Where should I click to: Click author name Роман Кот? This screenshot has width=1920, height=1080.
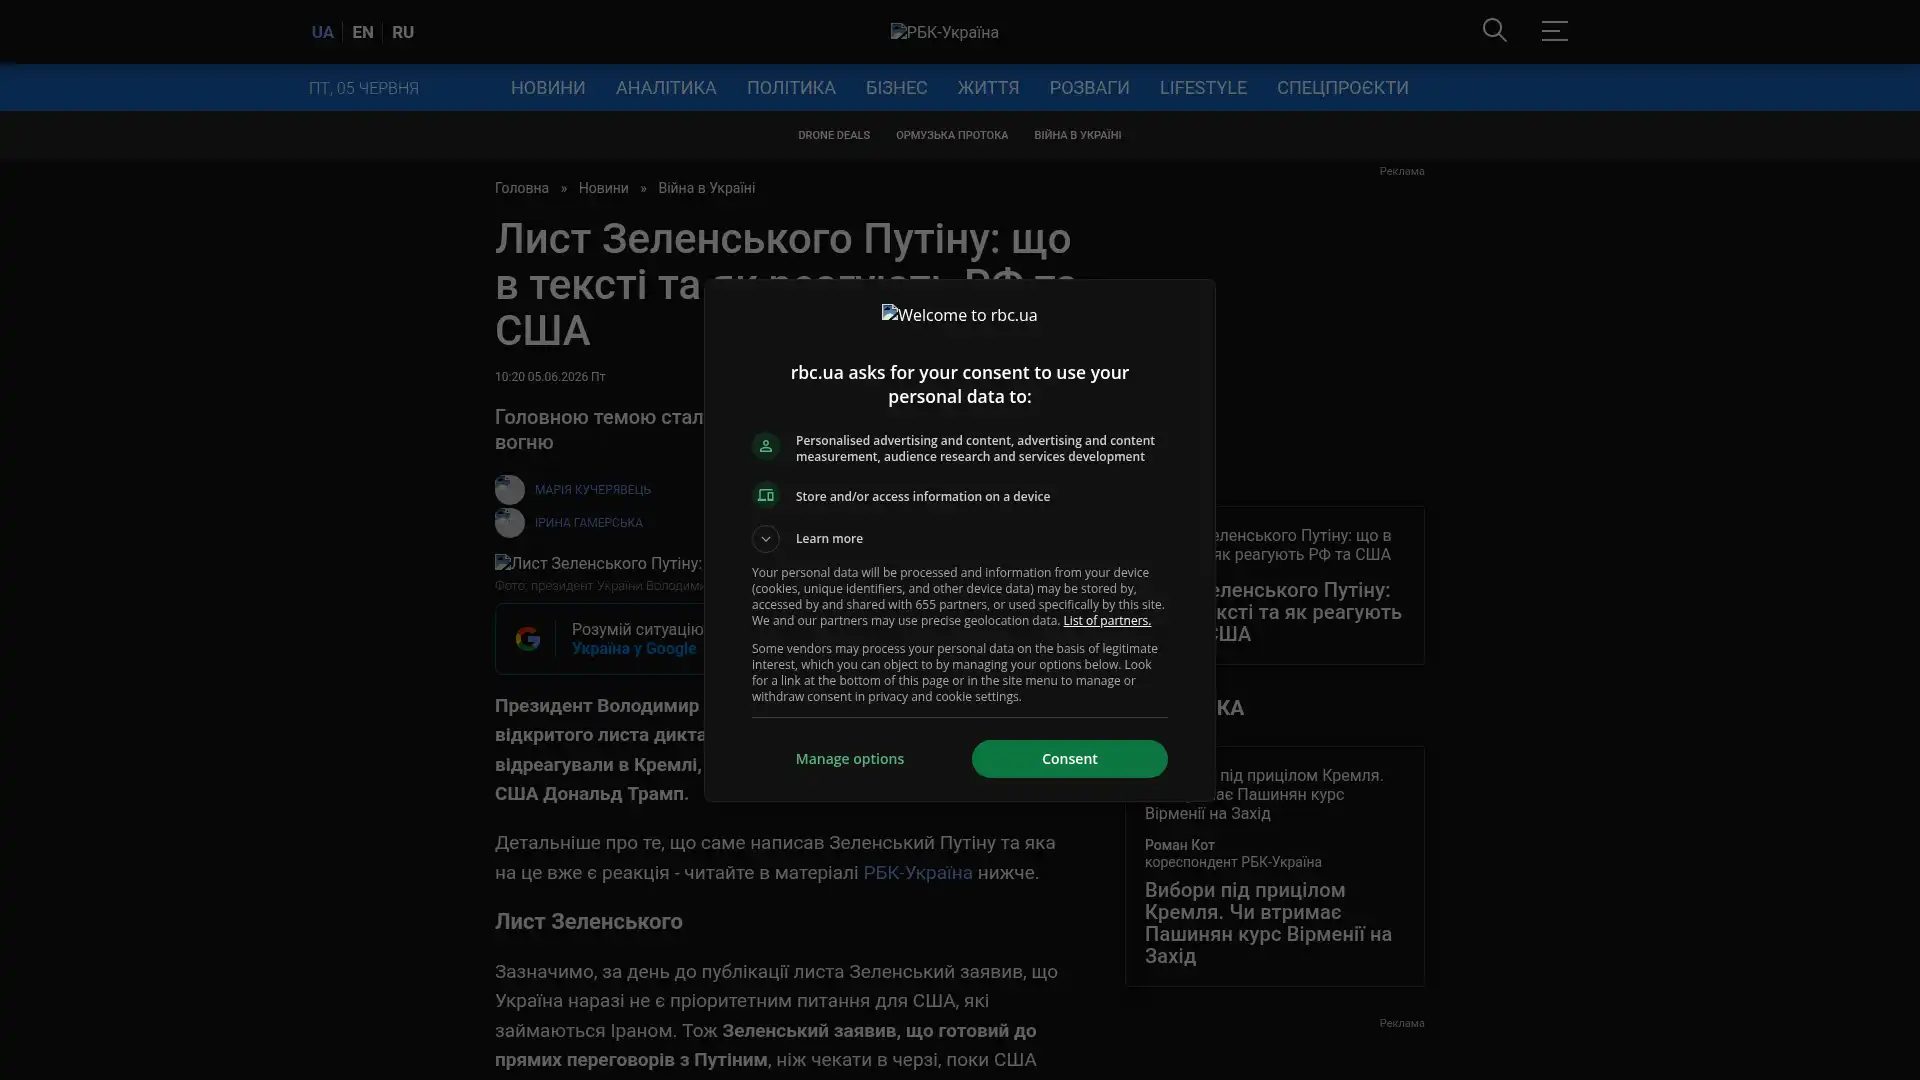[x=1180, y=845]
